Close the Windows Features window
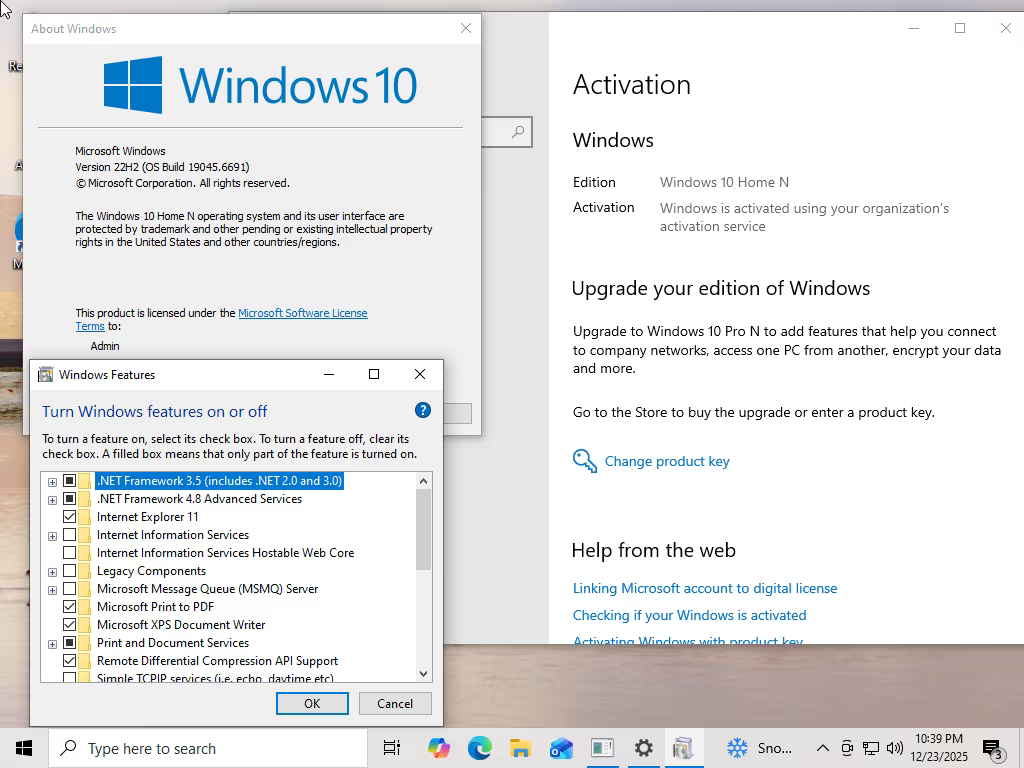1024x768 pixels. coord(420,374)
